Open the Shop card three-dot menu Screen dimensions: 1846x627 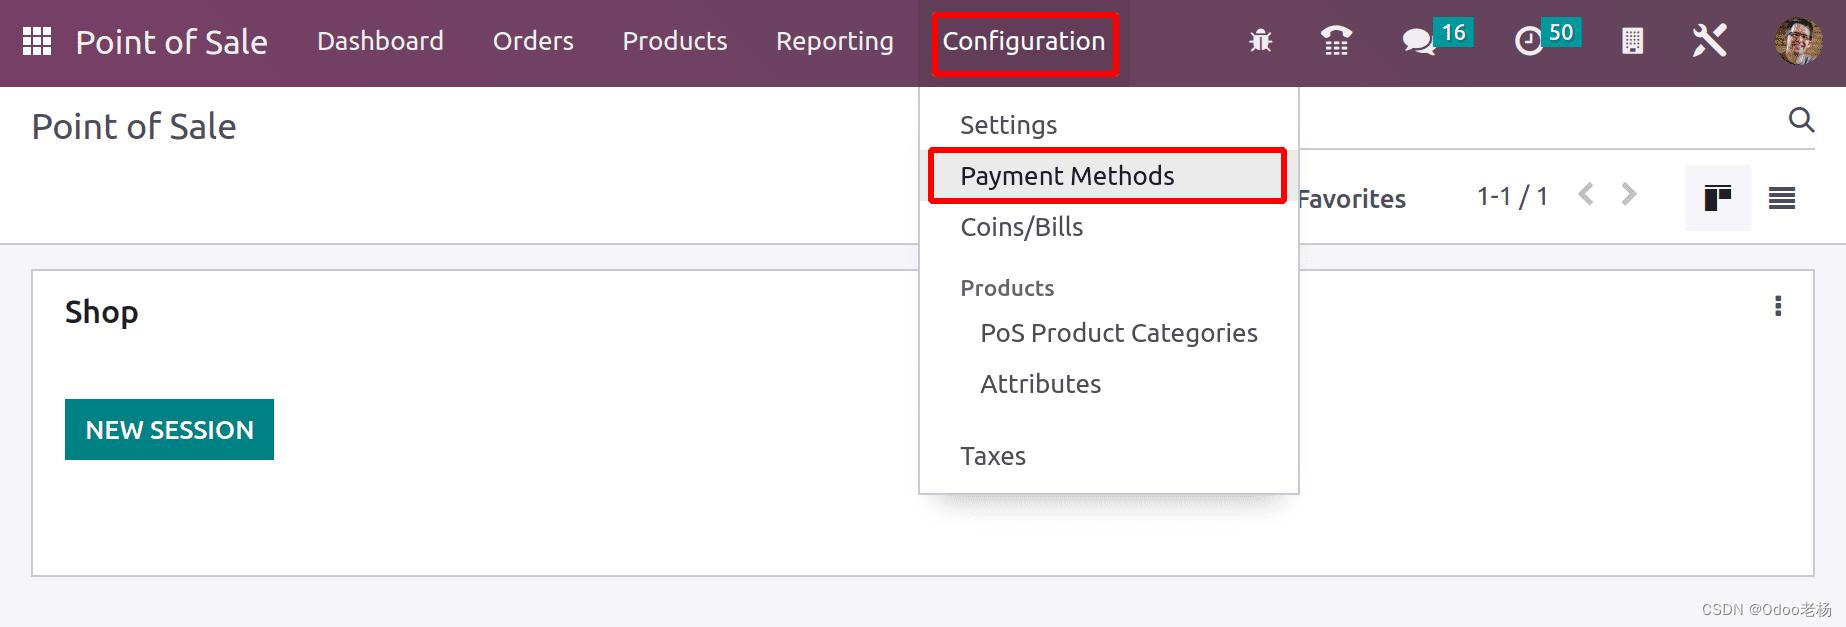tap(1778, 306)
